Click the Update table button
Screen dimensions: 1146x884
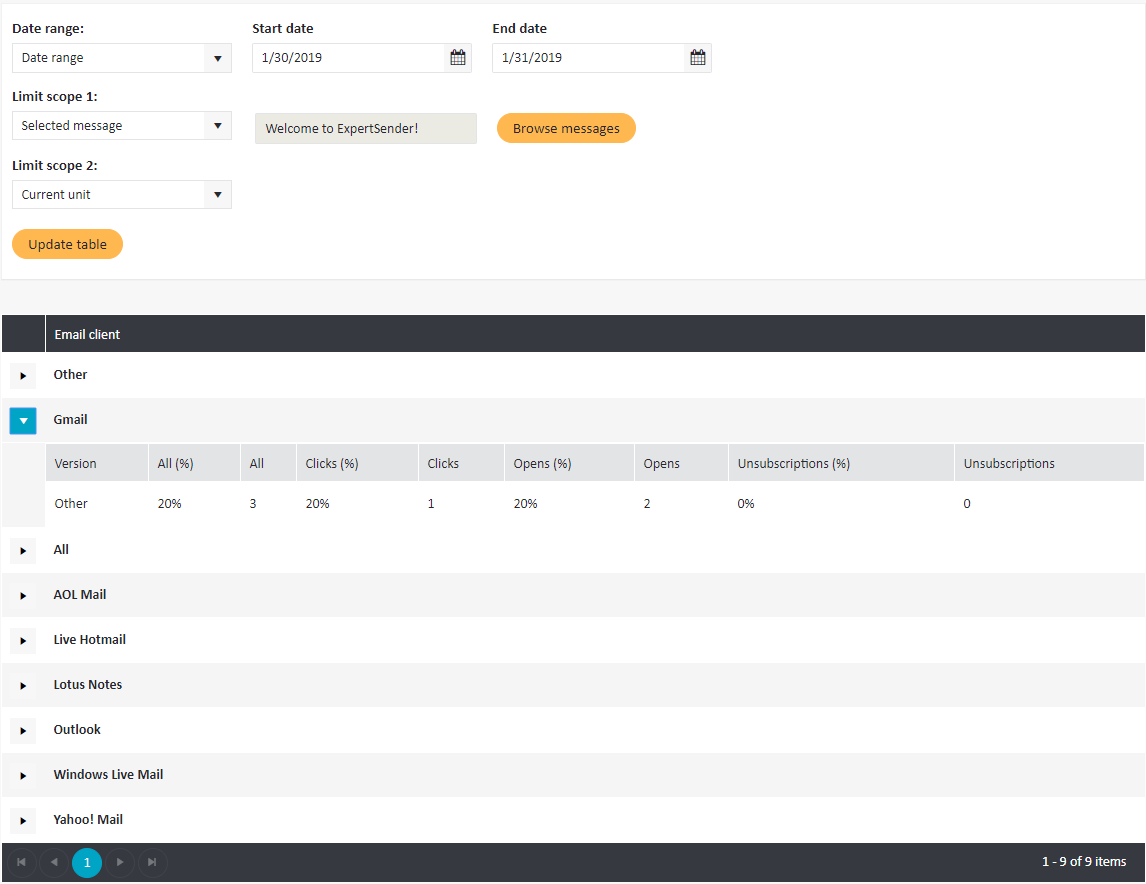click(67, 244)
